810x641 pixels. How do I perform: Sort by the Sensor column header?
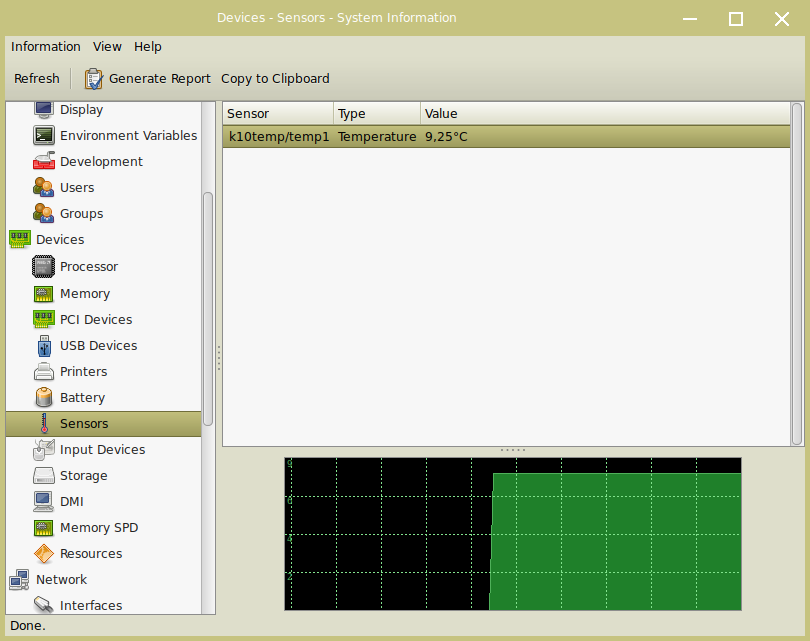(x=278, y=113)
